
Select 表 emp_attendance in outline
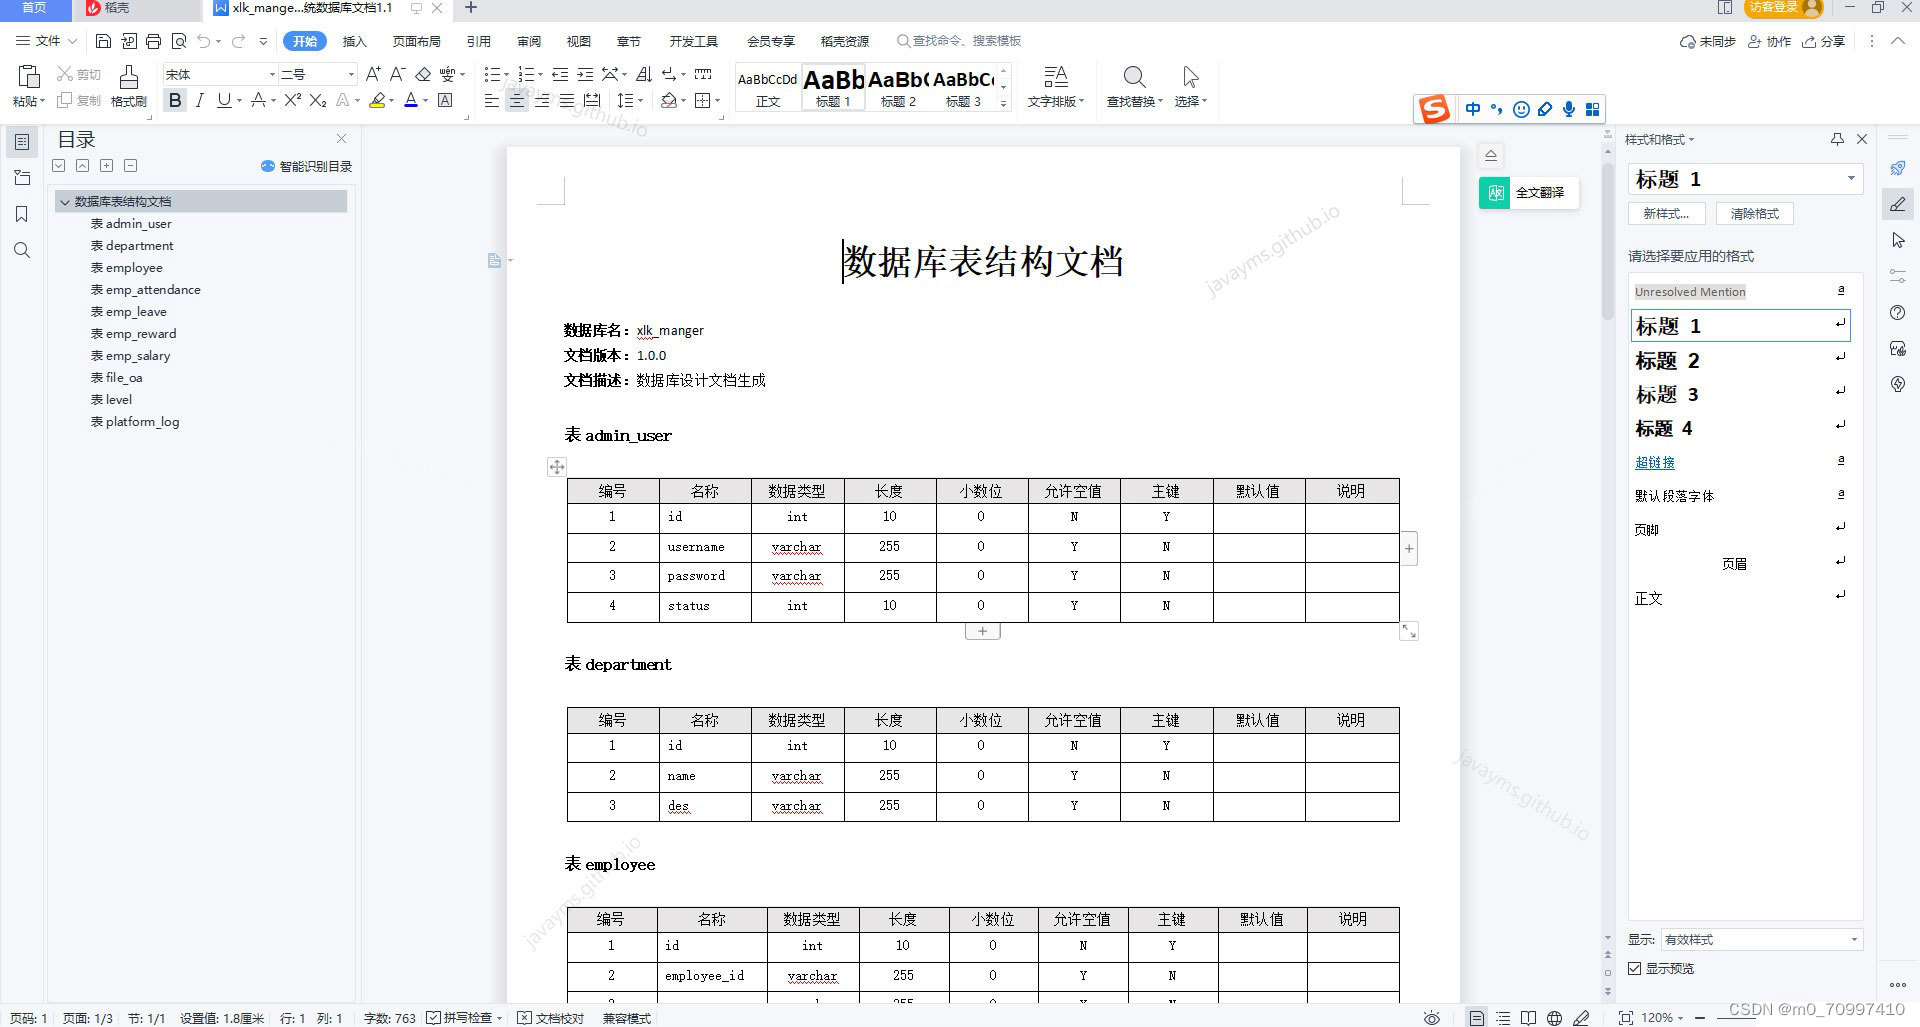pyautogui.click(x=145, y=290)
